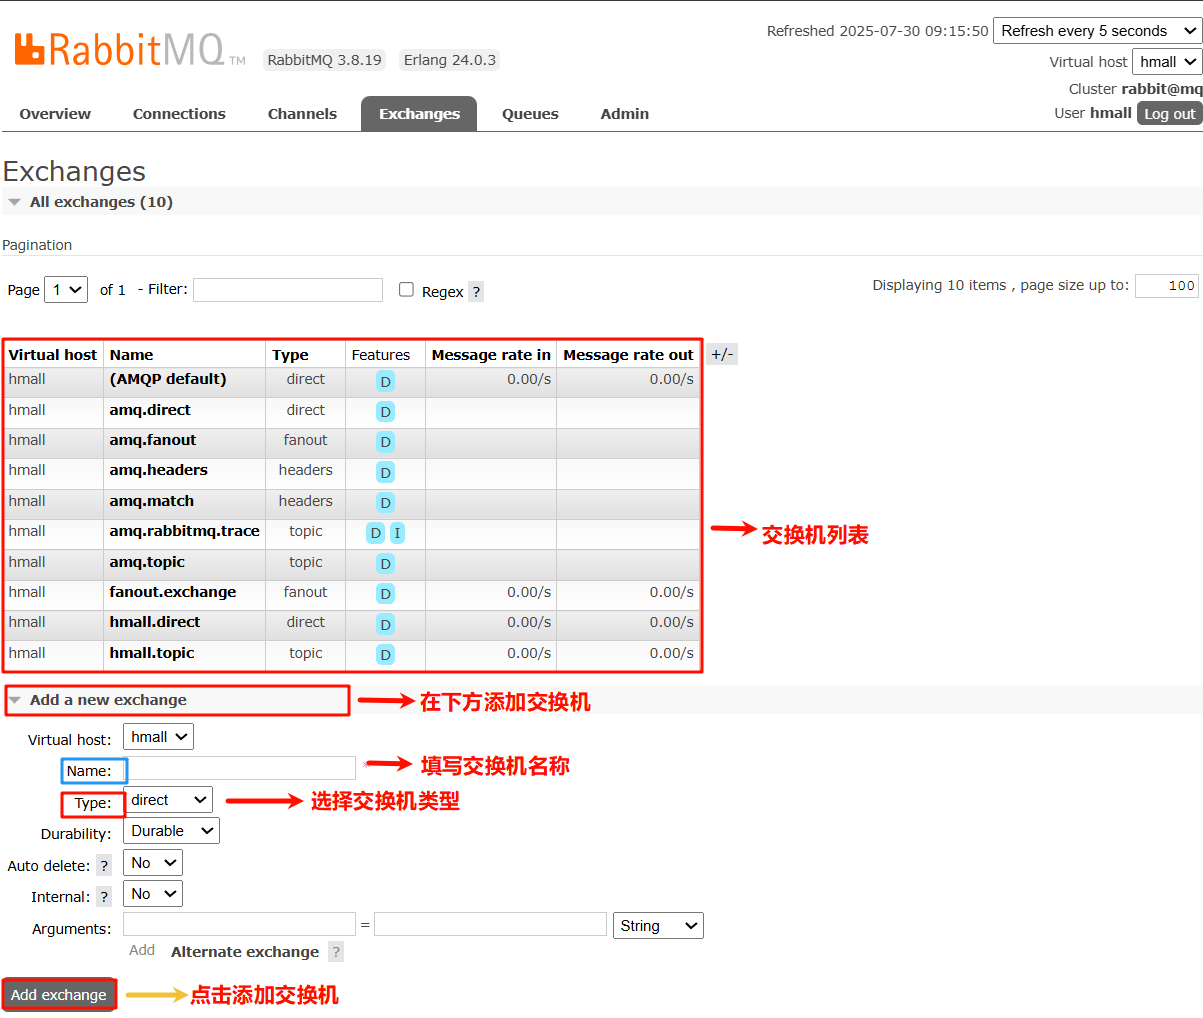The width and height of the screenshot is (1203, 1018).
Task: Open the exchange Type dropdown
Action: 168,800
